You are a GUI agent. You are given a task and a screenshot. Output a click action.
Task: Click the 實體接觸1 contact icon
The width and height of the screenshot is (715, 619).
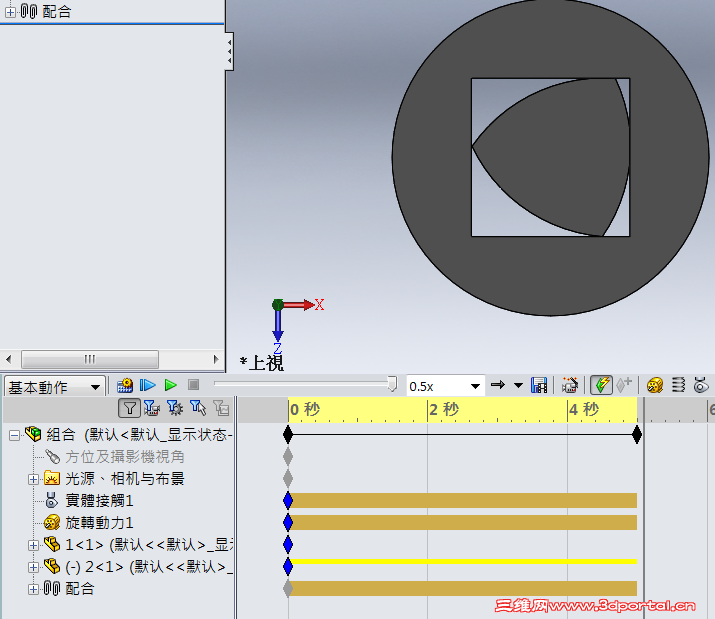(x=52, y=500)
